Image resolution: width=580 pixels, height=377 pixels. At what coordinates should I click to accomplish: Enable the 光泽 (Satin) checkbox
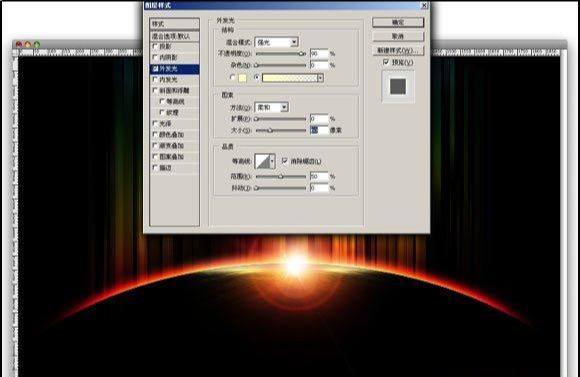[155, 123]
